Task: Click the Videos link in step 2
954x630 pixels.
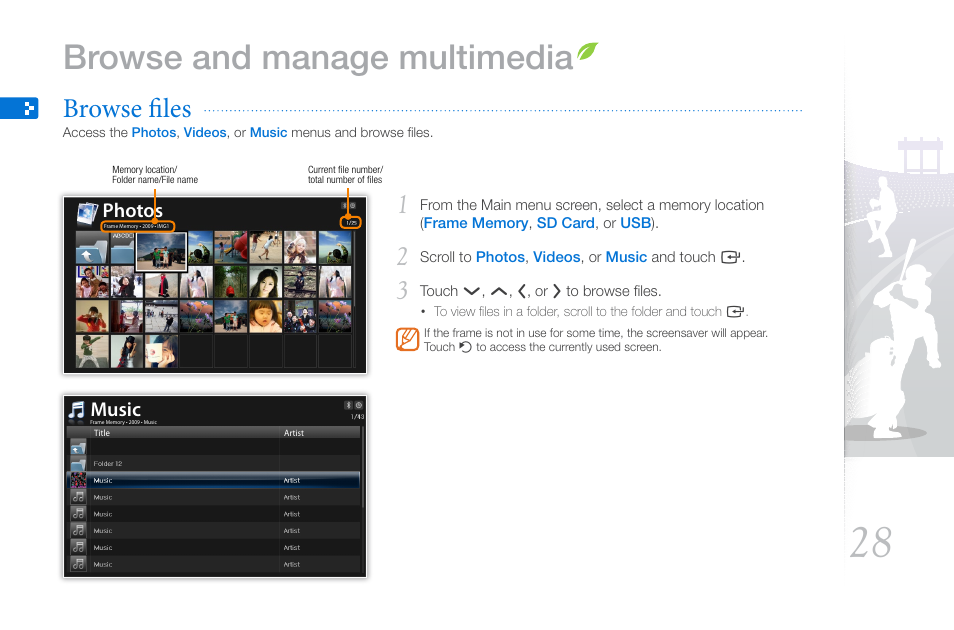Action: coord(557,257)
